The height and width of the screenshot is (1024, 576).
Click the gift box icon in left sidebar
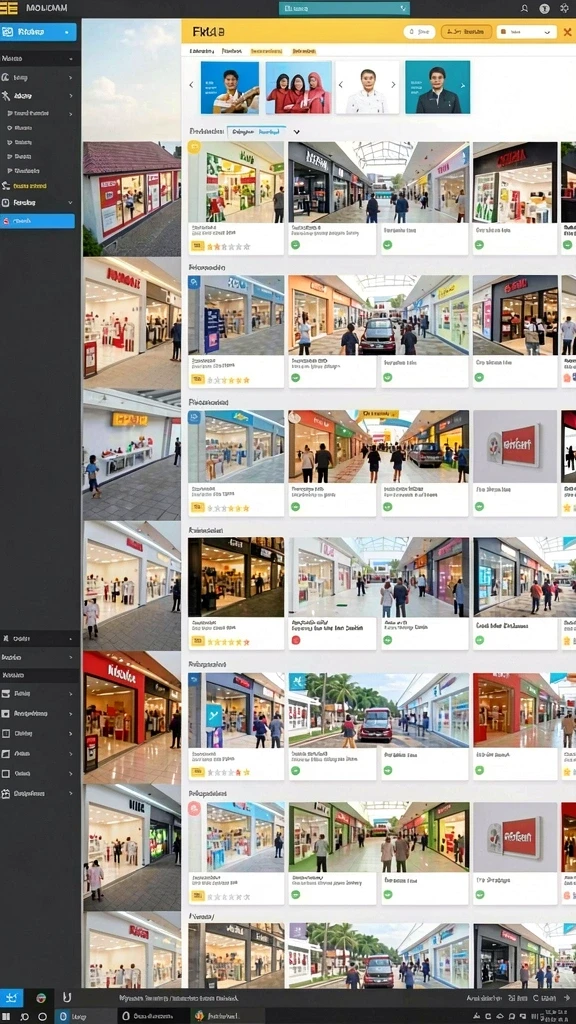tap(7, 793)
